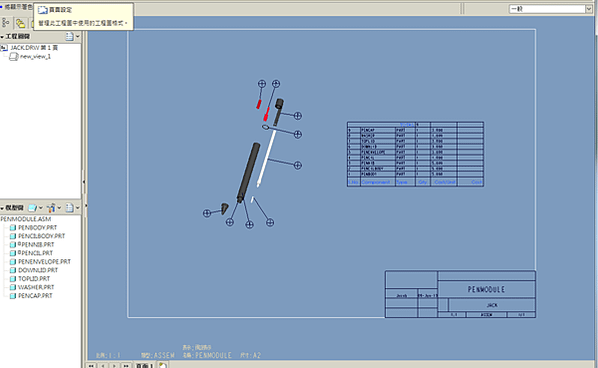Collapse the drawing tree panel header

(x=15, y=37)
